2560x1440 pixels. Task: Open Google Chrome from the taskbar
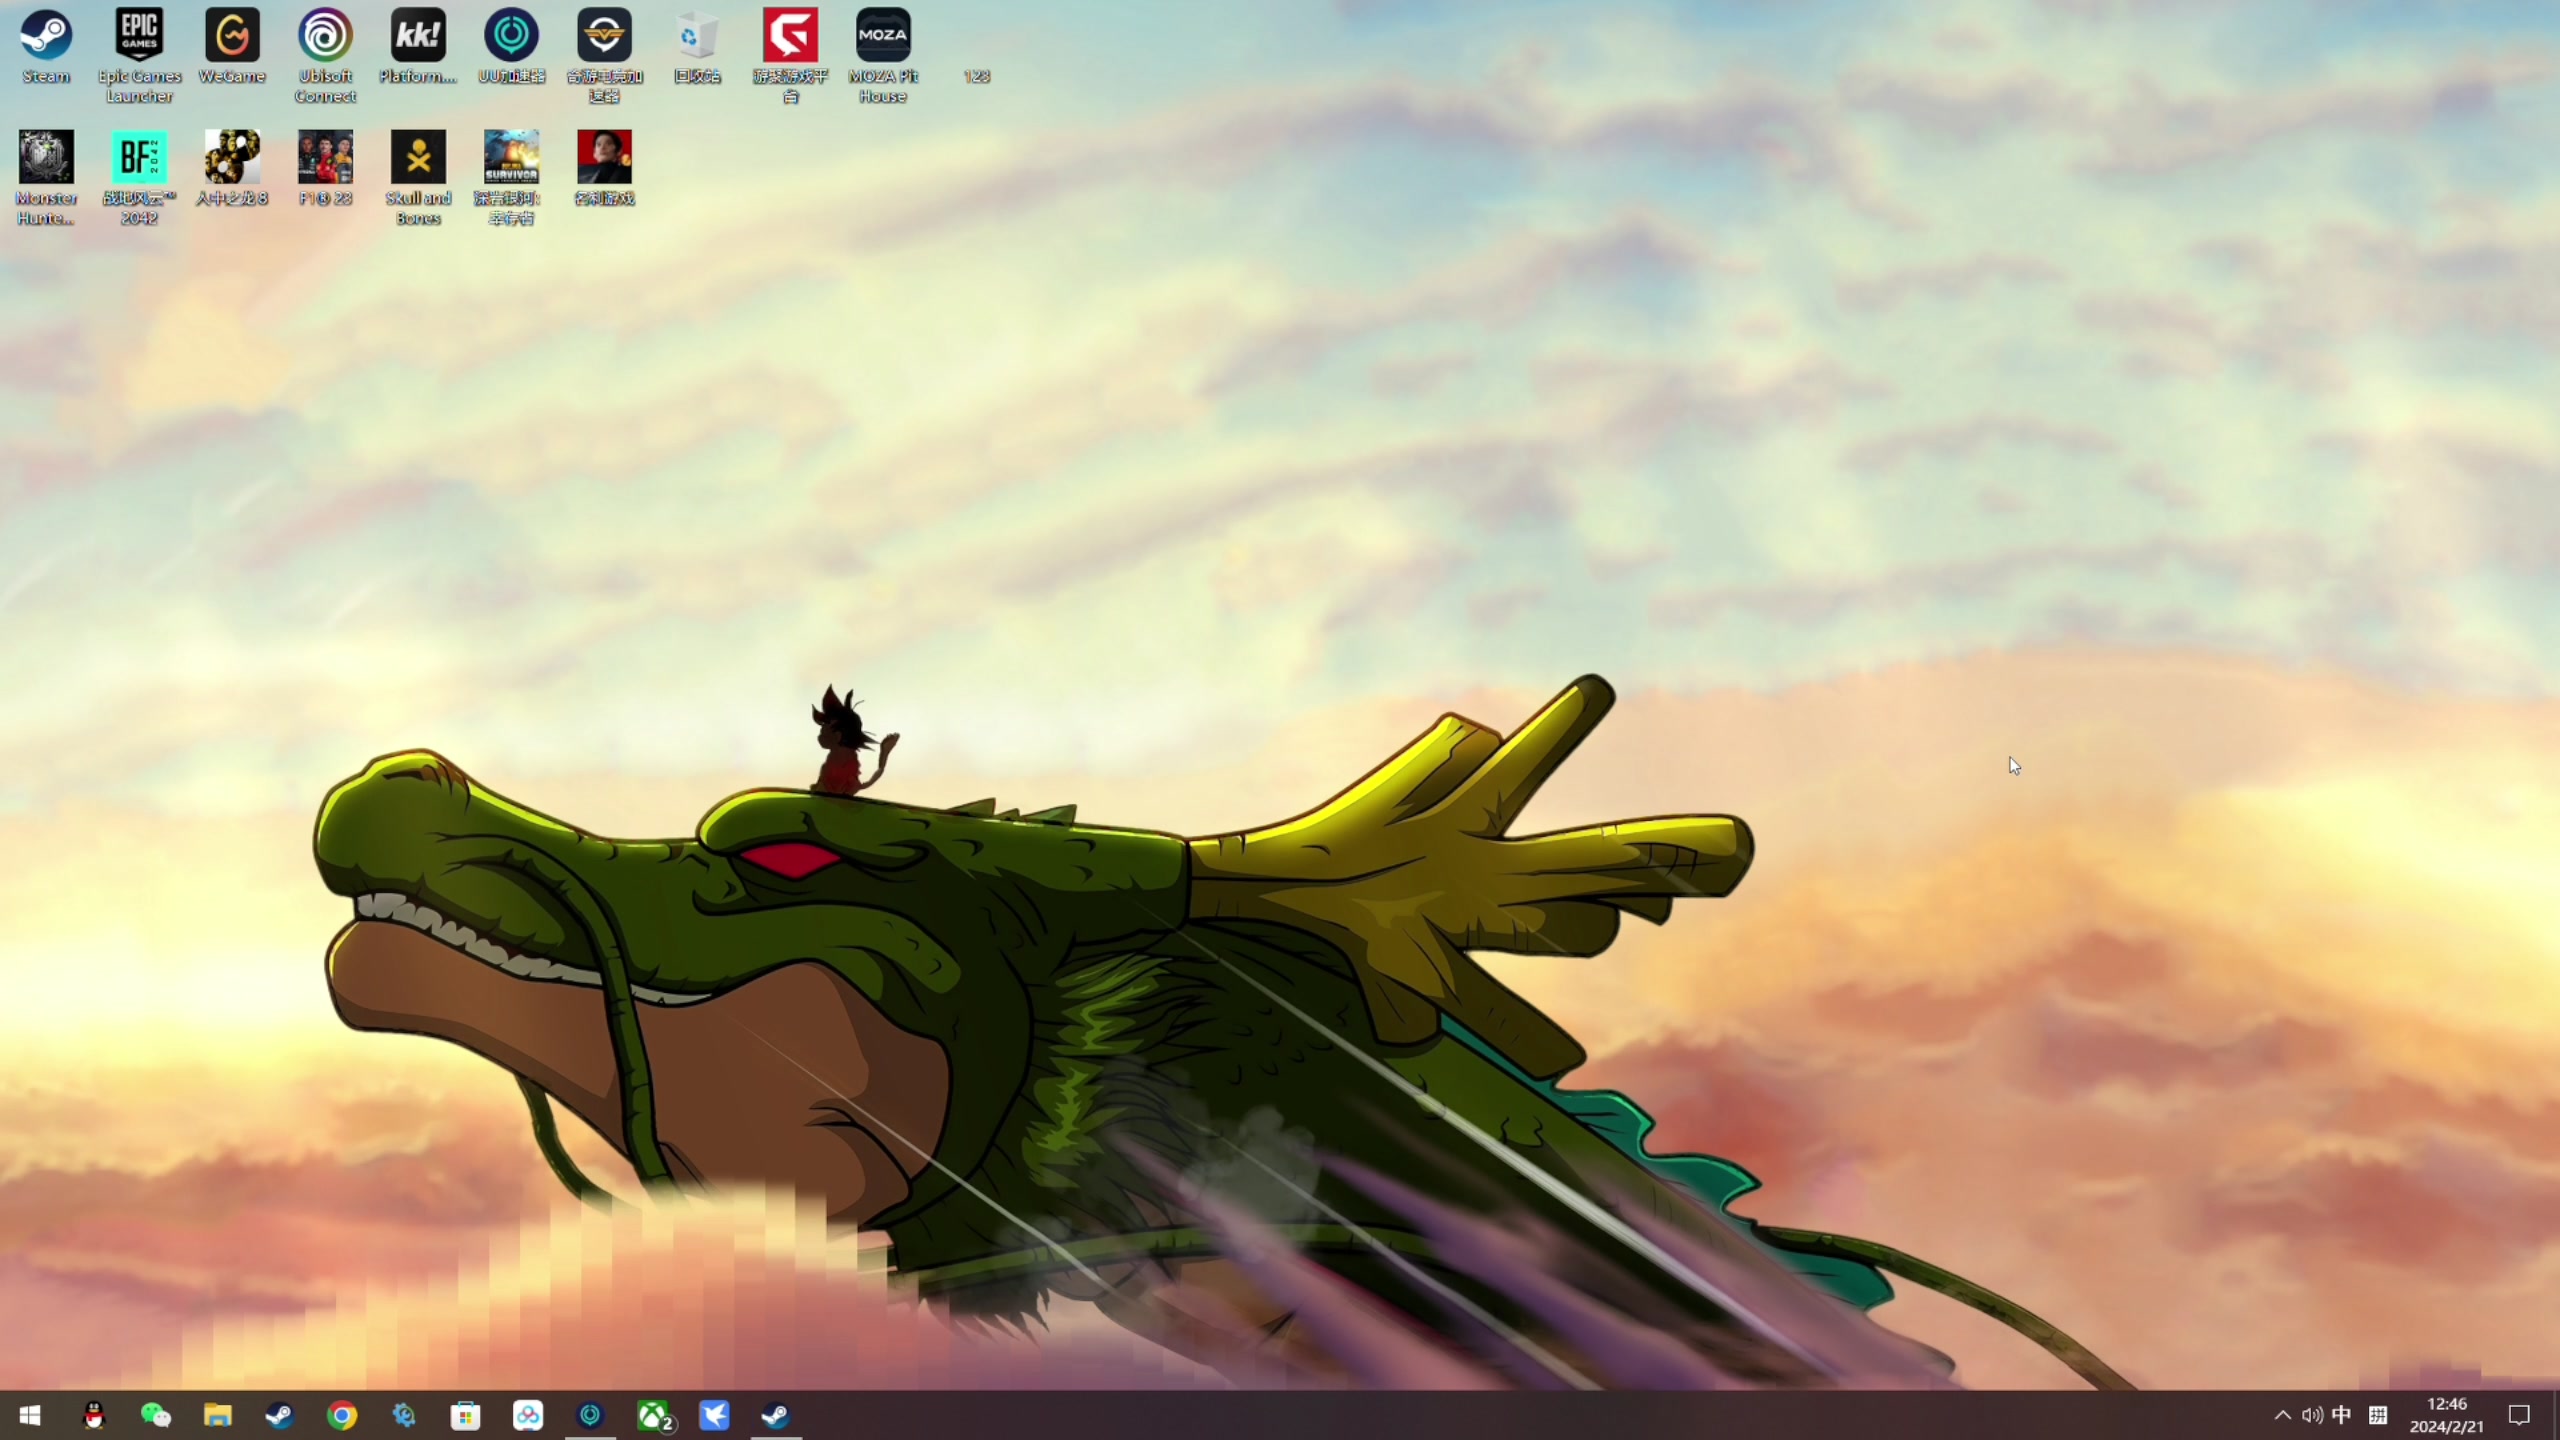coord(342,1415)
